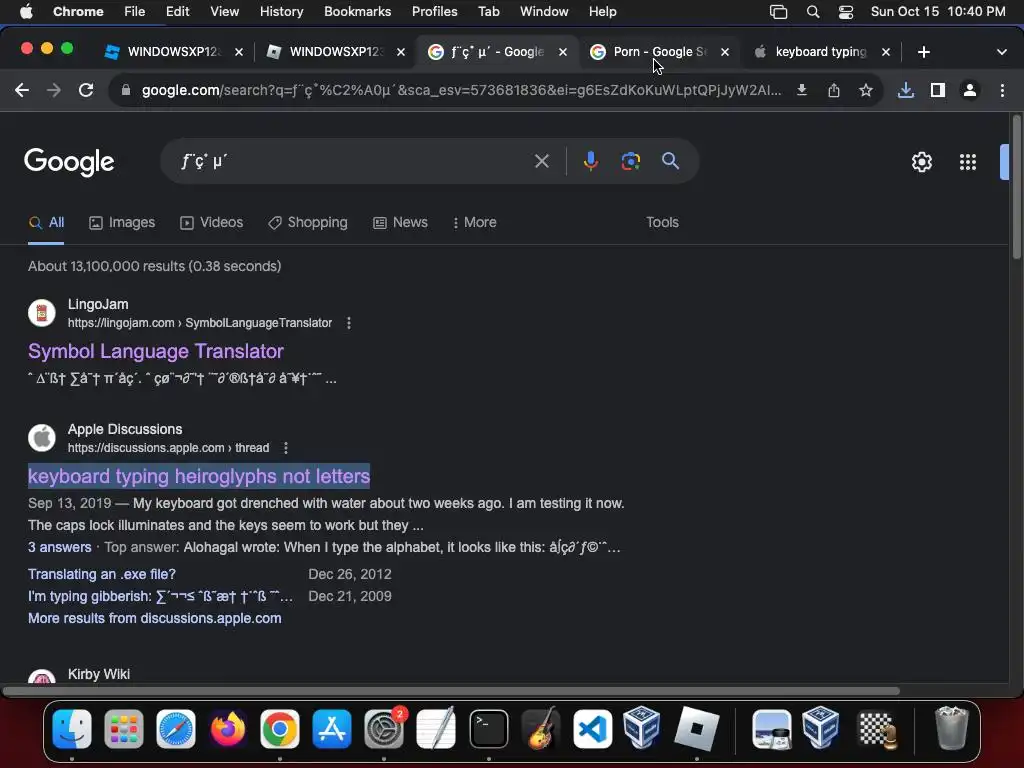
Task: Open LingoJam result options menu
Action: tap(349, 323)
